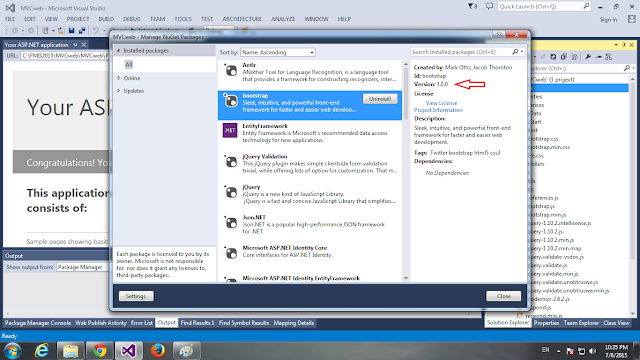This screenshot has width=640, height=360.
Task: Open the Project Information link
Action: click(x=438, y=110)
